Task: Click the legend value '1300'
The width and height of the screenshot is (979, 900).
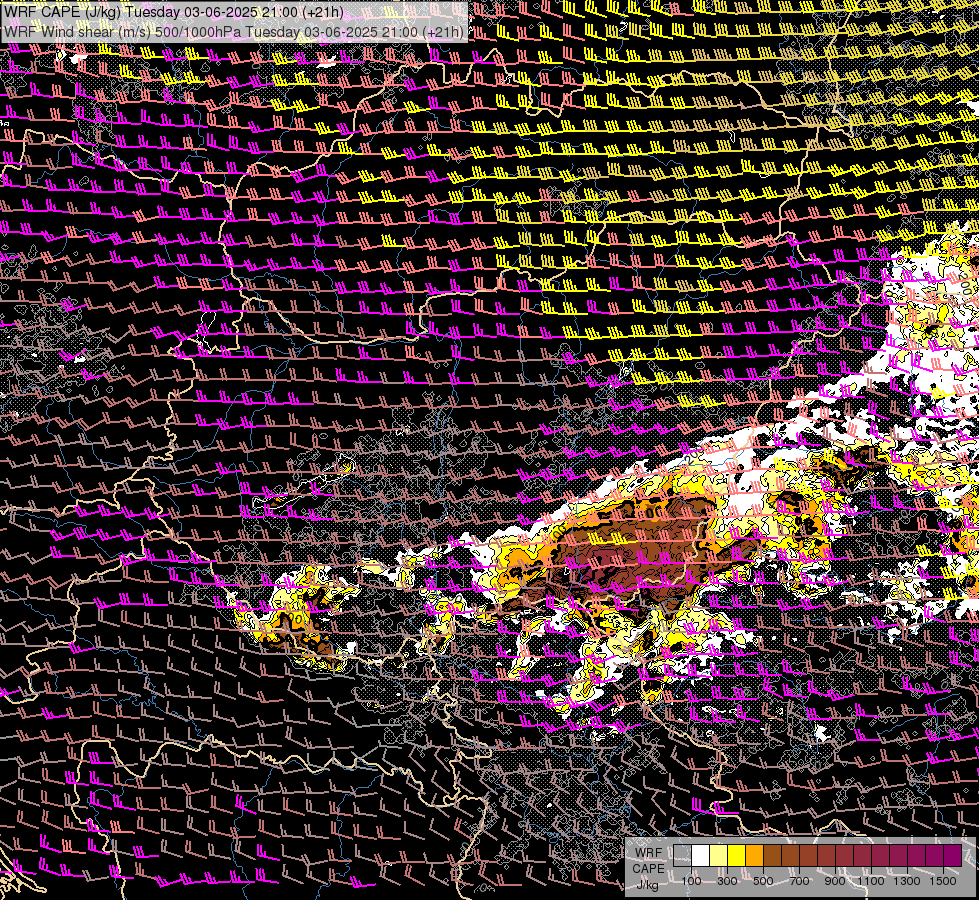Action: coord(907,881)
